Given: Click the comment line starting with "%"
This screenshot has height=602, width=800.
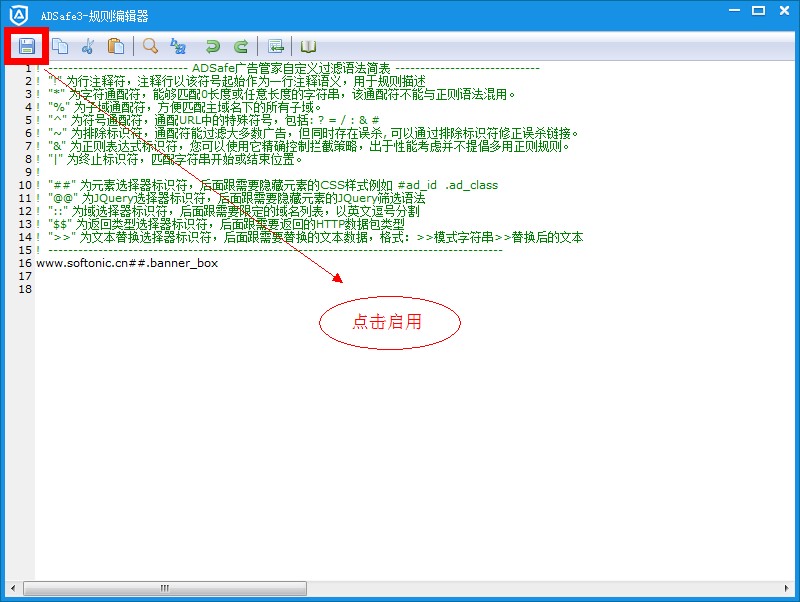Looking at the screenshot, I should pos(179,107).
